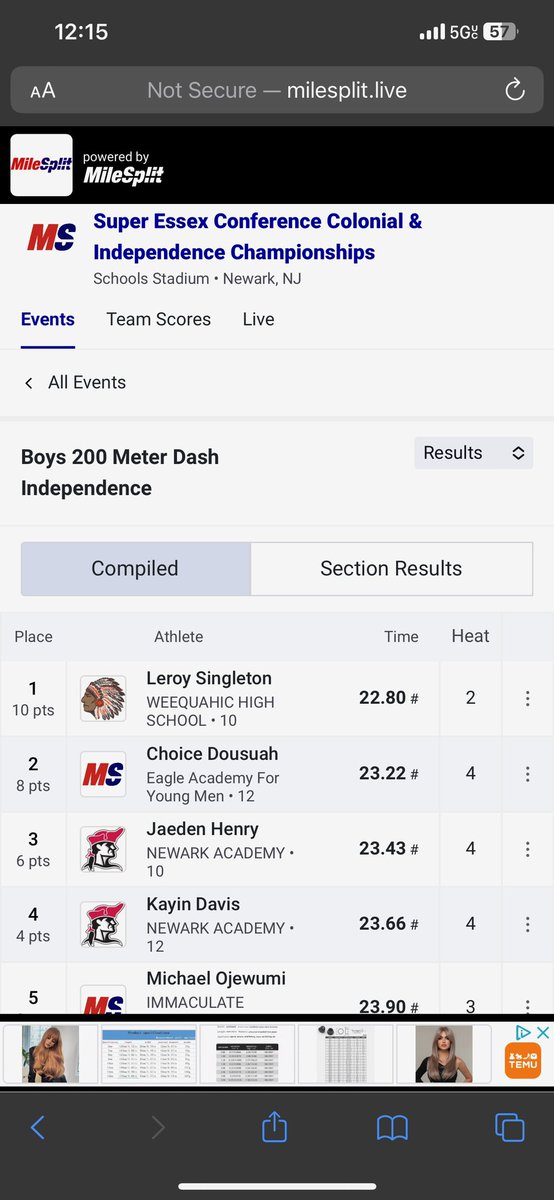Tap the MileSplit logo in header
This screenshot has height=1200, width=554.
point(41,165)
